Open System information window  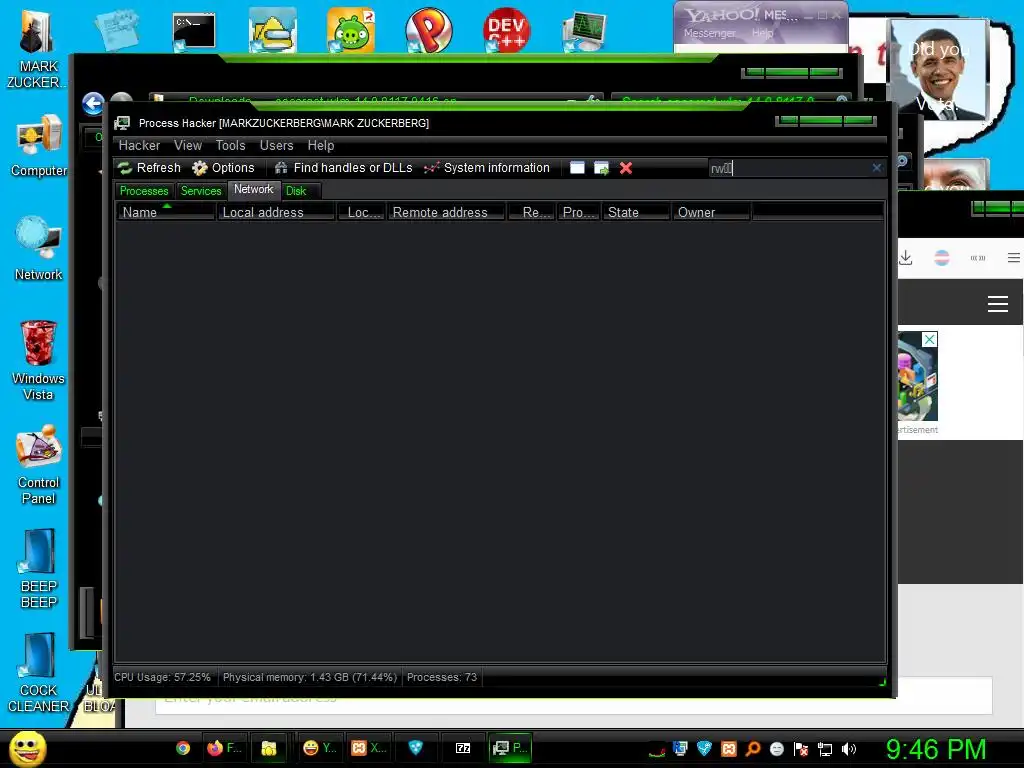tap(487, 168)
